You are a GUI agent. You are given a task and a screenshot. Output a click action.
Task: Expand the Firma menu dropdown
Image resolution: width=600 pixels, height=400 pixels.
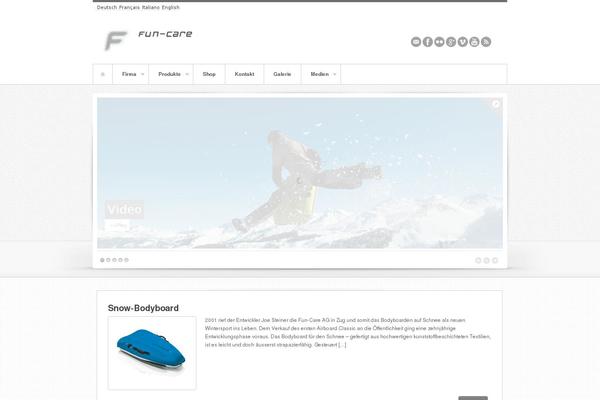[x=130, y=74]
